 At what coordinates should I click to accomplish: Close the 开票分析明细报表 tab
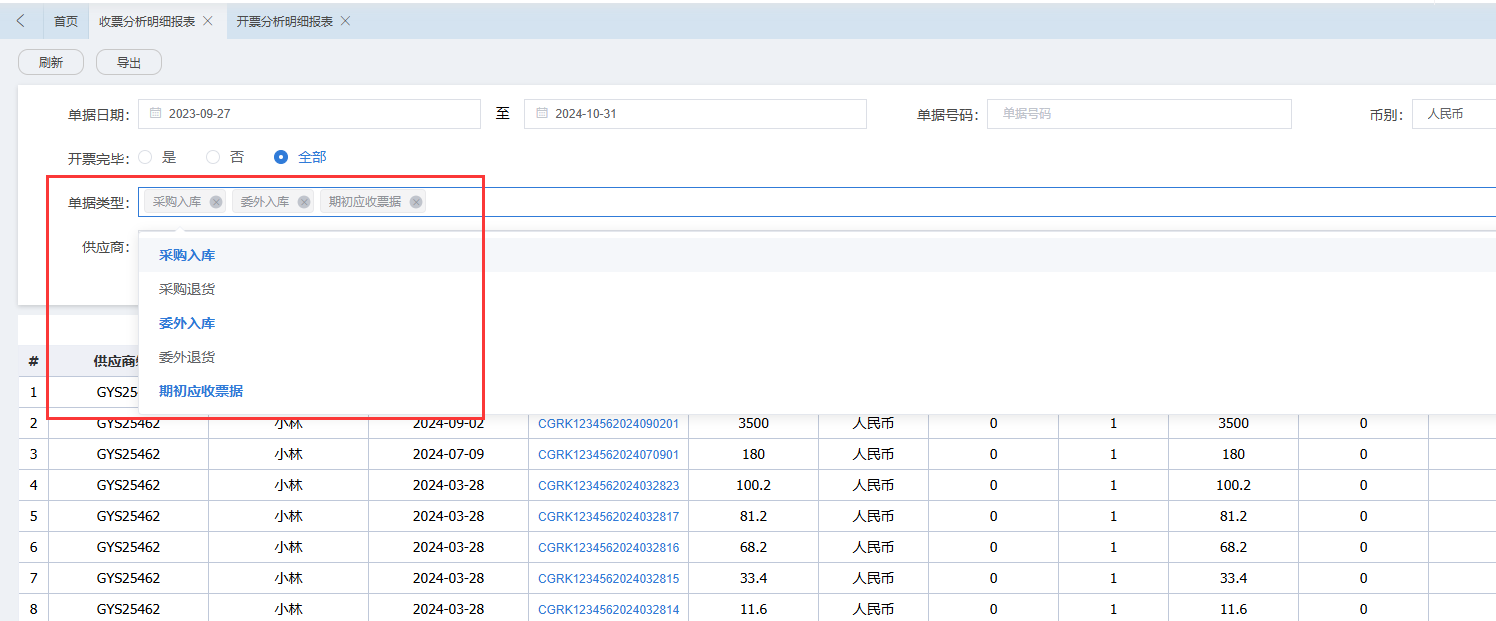(x=346, y=21)
